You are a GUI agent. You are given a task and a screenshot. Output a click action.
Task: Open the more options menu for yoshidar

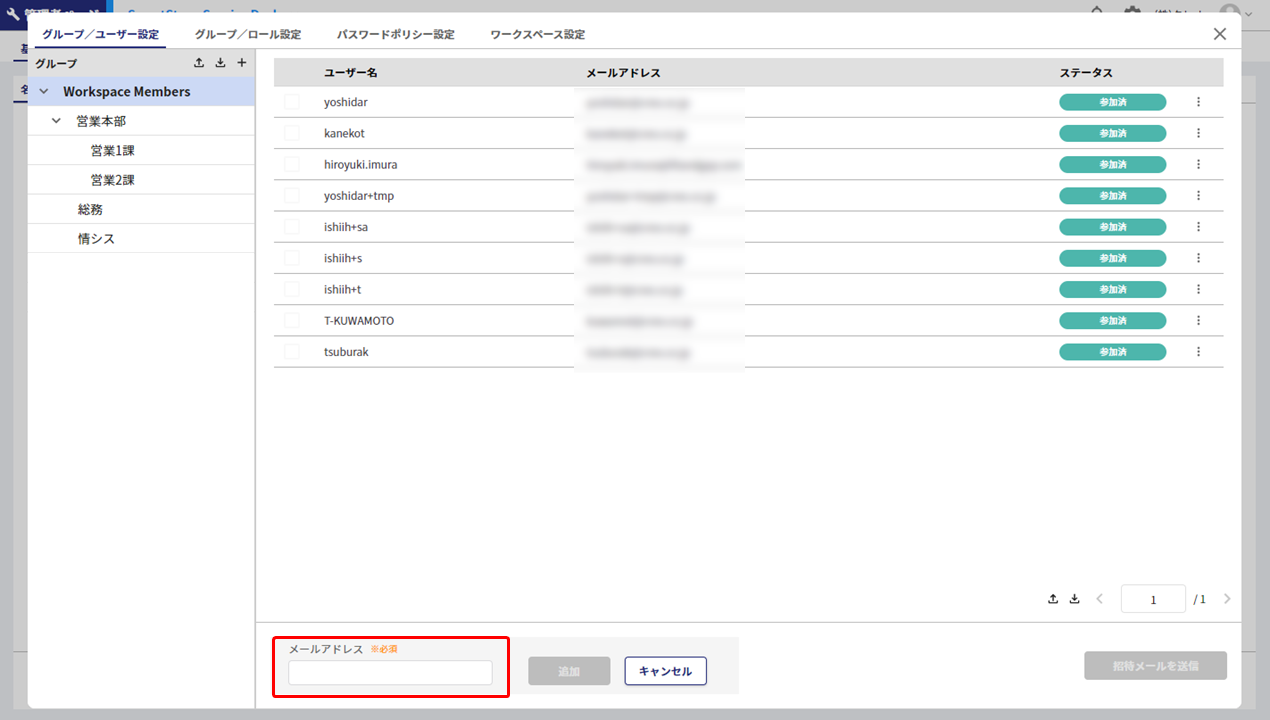[x=1198, y=102]
